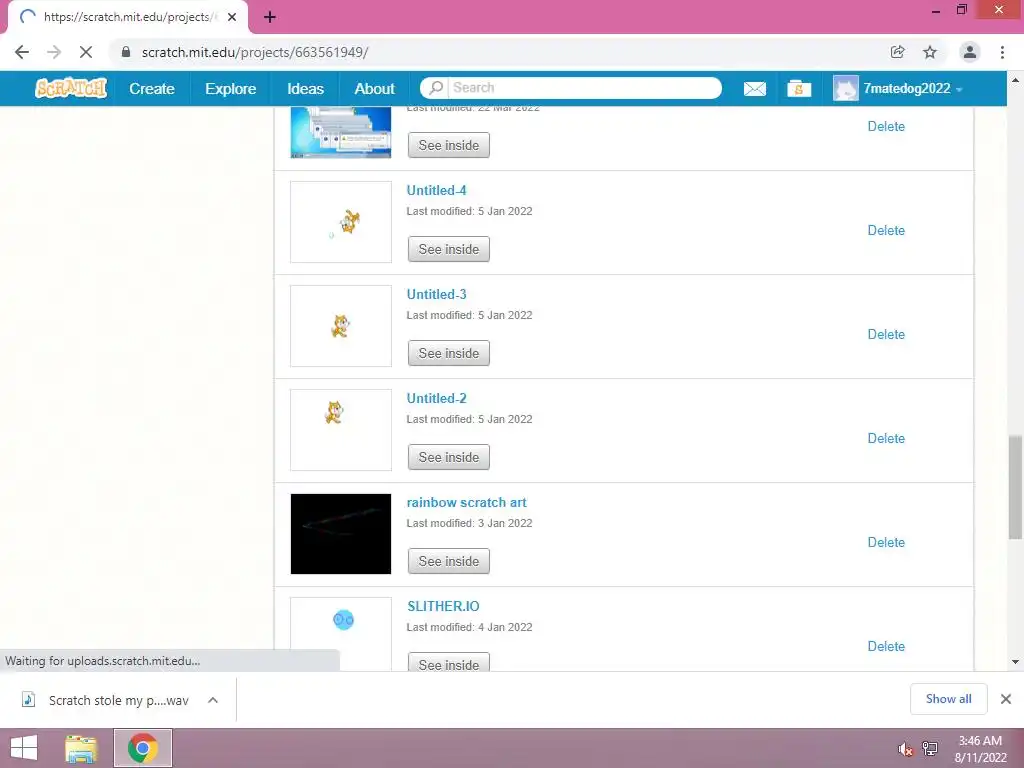1024x768 pixels.
Task: Open the My Stuff folder icon
Action: pos(799,88)
